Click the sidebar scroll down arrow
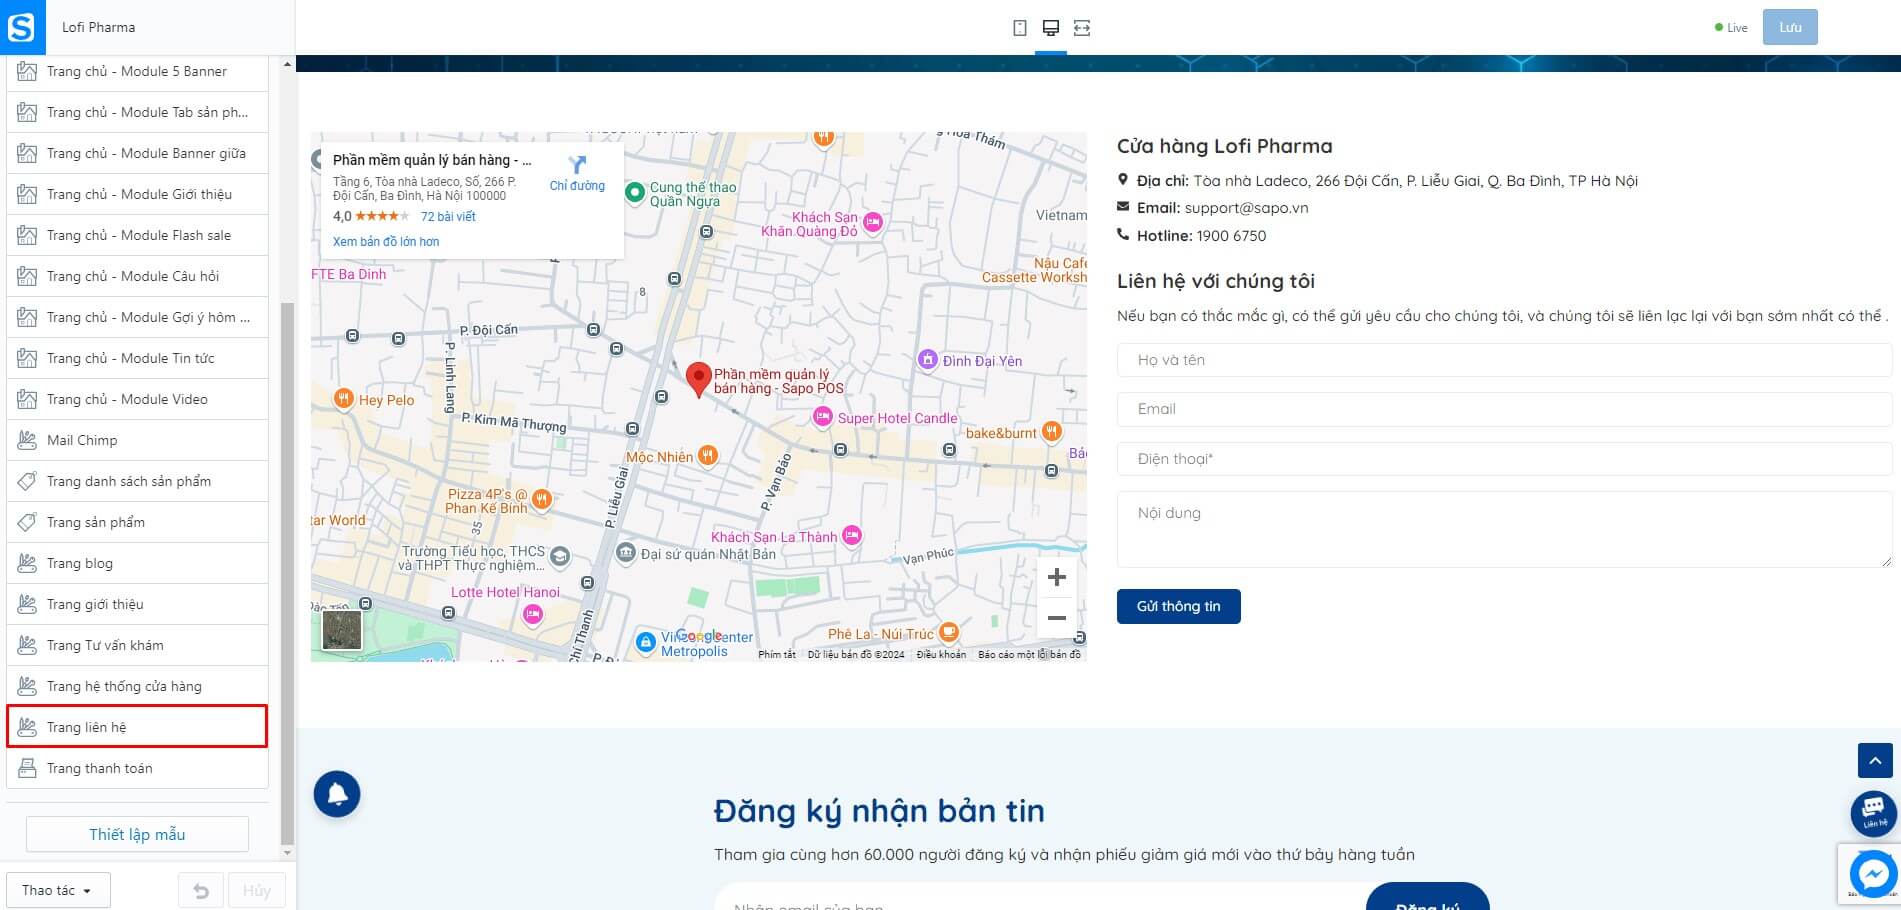The height and width of the screenshot is (910, 1901). point(288,853)
